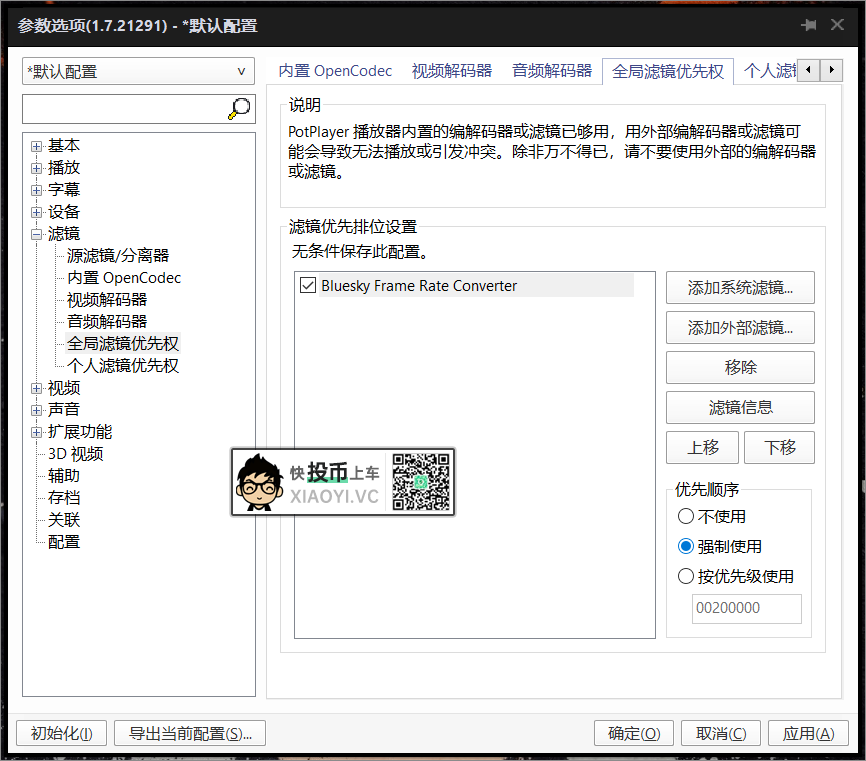Expand the 播放 tree node
Image resolution: width=866 pixels, height=761 pixels.
[x=36, y=168]
